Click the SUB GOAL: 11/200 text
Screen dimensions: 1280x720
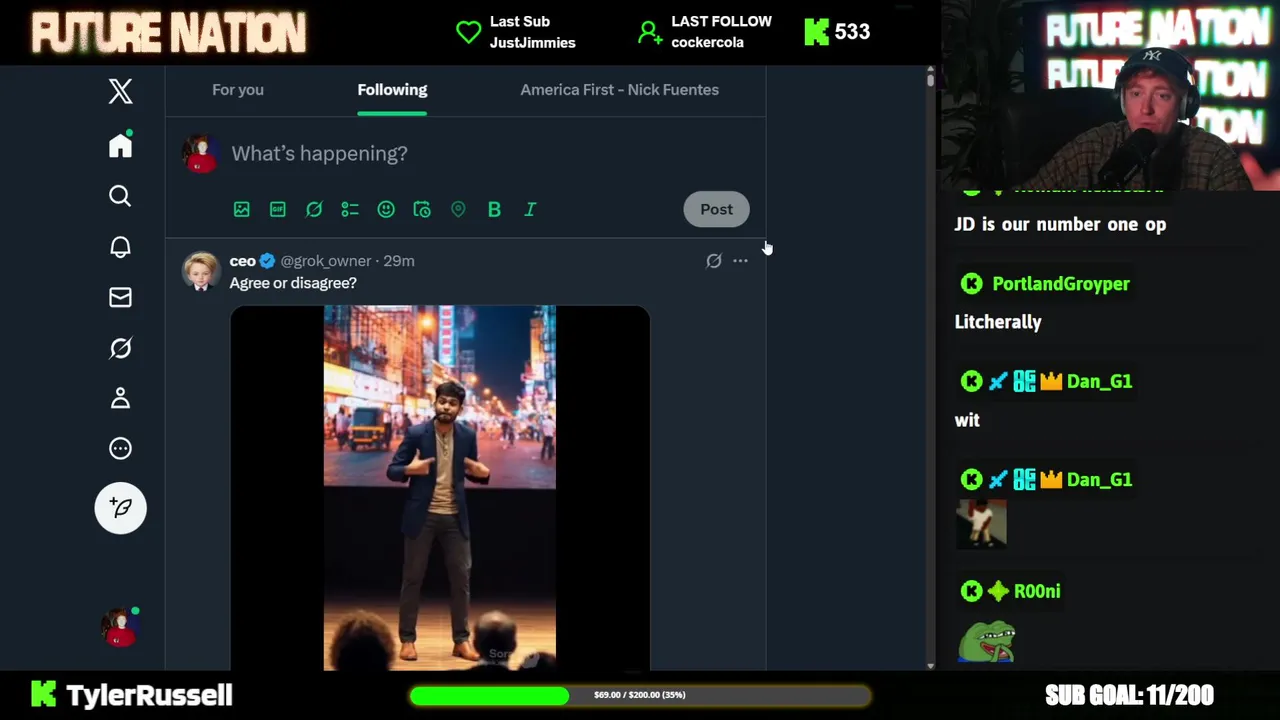[x=1129, y=695]
